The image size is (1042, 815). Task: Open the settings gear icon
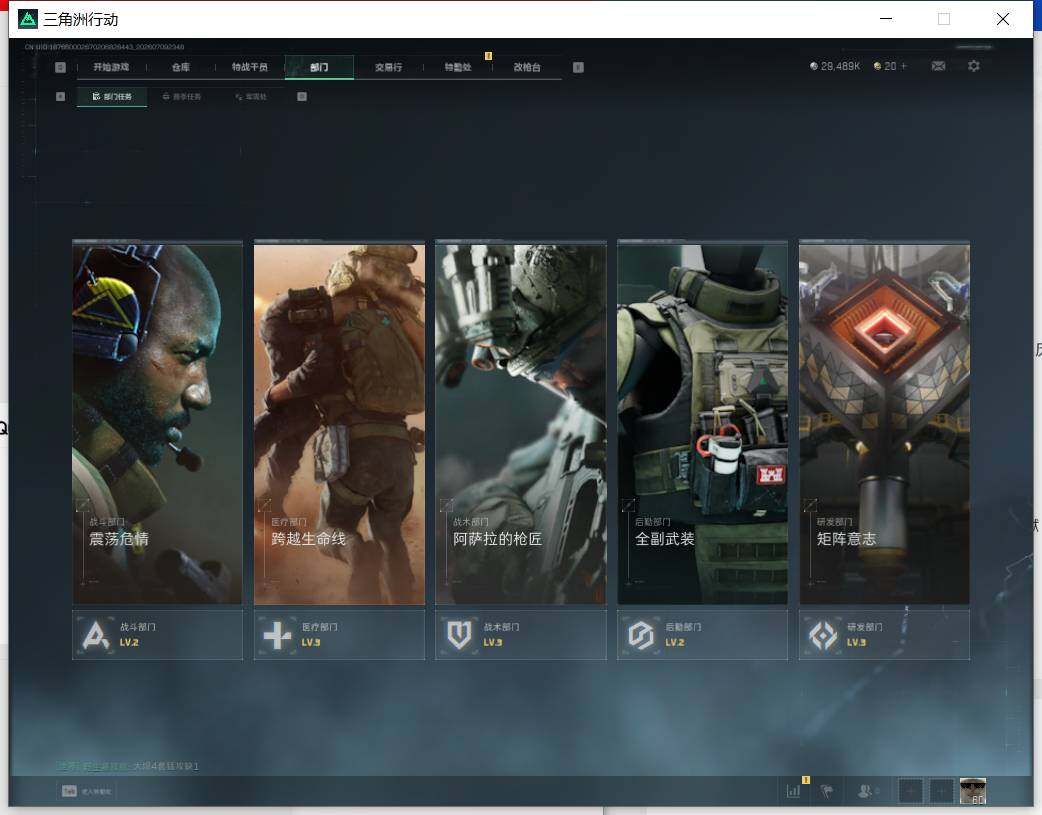(974, 66)
